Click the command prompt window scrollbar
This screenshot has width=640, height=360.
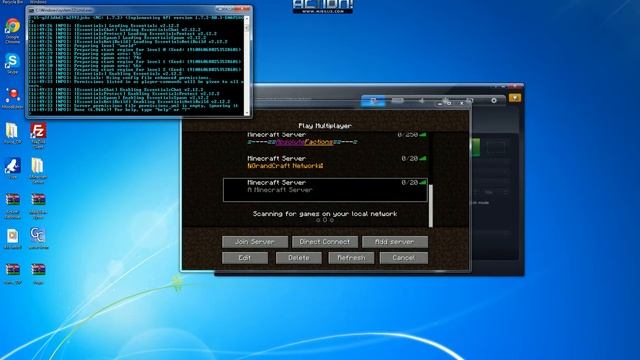tap(247, 65)
